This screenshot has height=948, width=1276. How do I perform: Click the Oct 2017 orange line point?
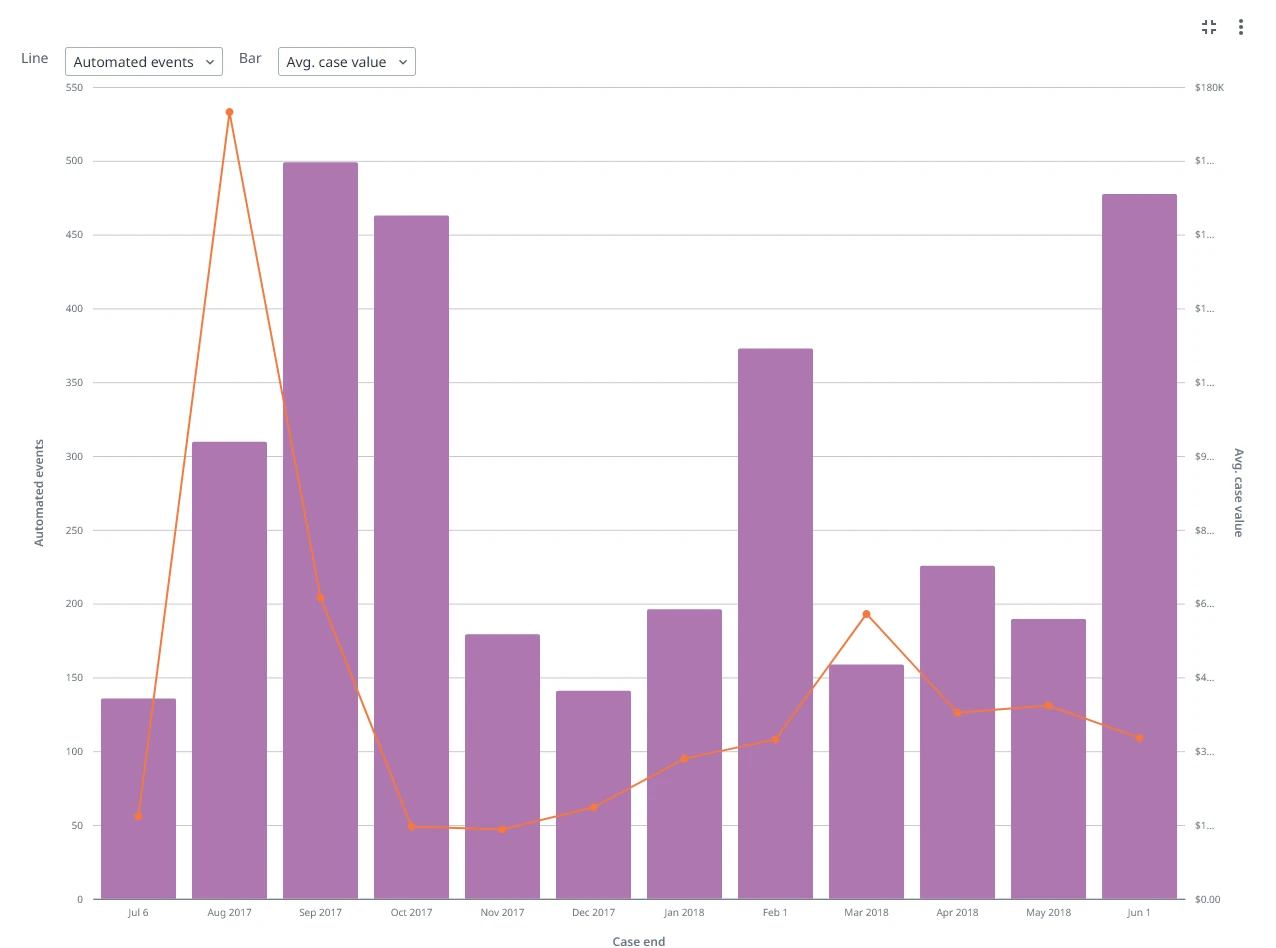pyautogui.click(x=411, y=827)
